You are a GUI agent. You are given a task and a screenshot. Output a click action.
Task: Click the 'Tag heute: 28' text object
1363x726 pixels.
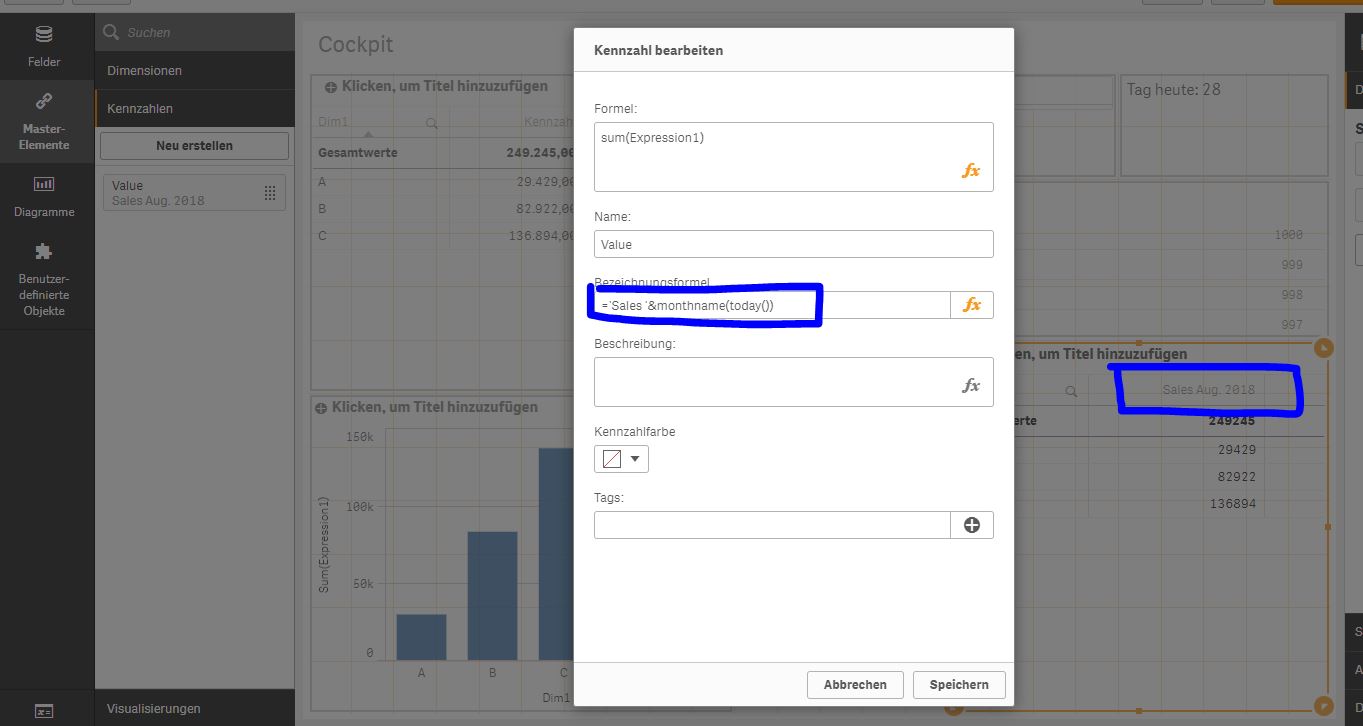pyautogui.click(x=1174, y=89)
